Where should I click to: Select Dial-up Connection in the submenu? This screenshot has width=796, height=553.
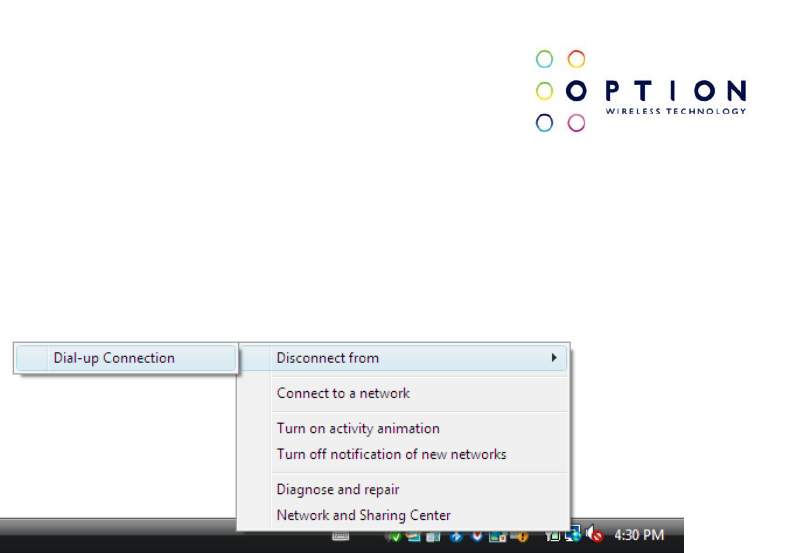[126, 358]
